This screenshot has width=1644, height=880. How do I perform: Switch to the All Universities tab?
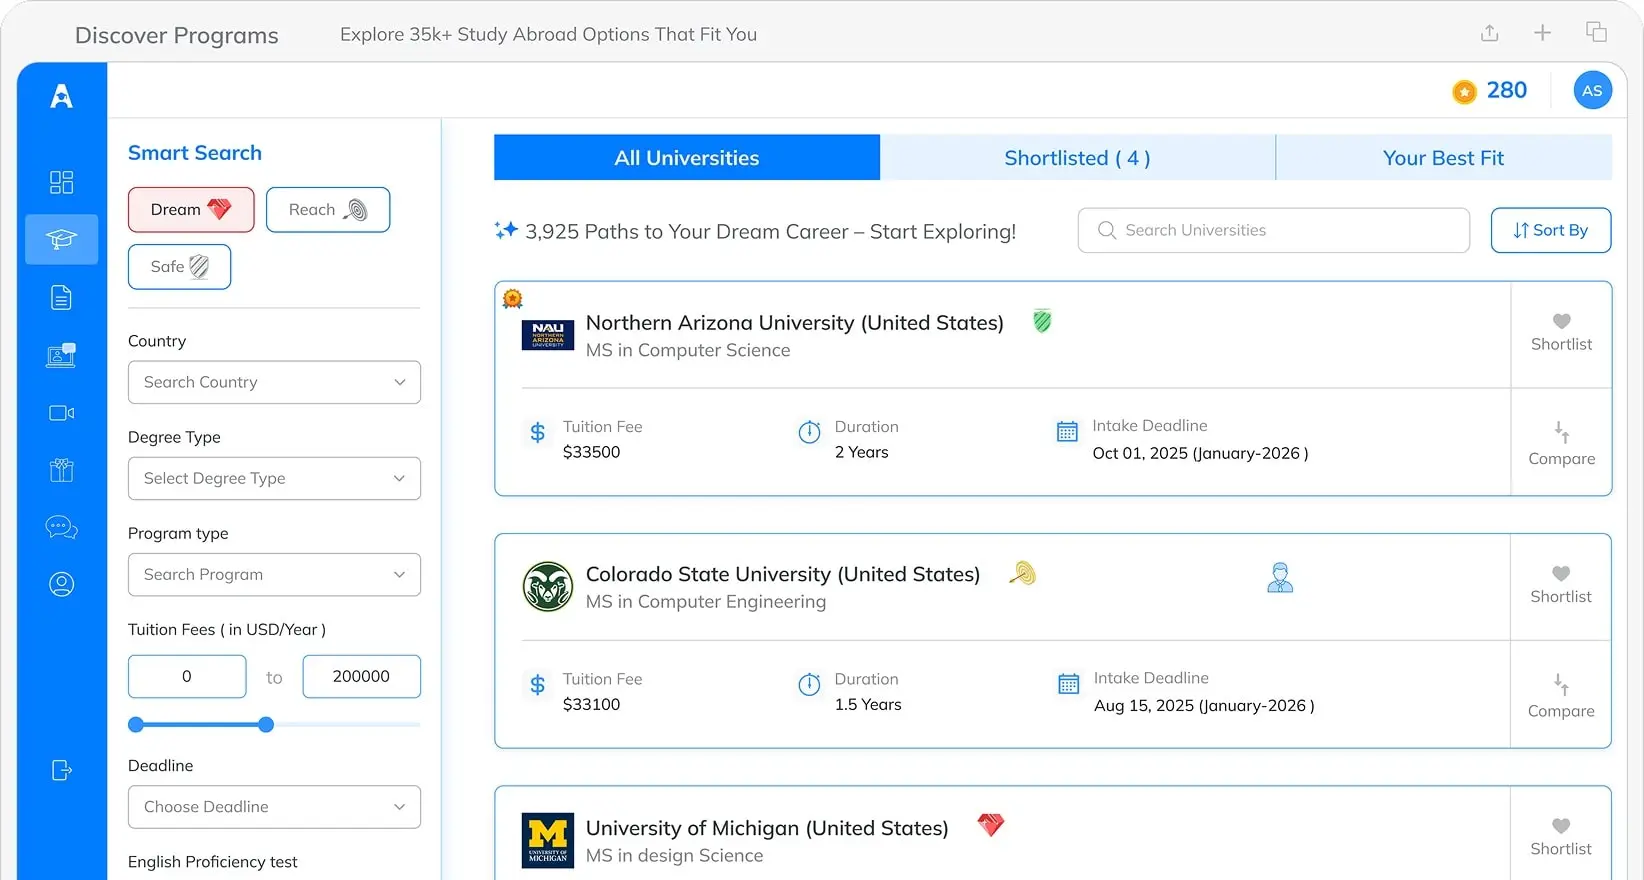coord(687,158)
